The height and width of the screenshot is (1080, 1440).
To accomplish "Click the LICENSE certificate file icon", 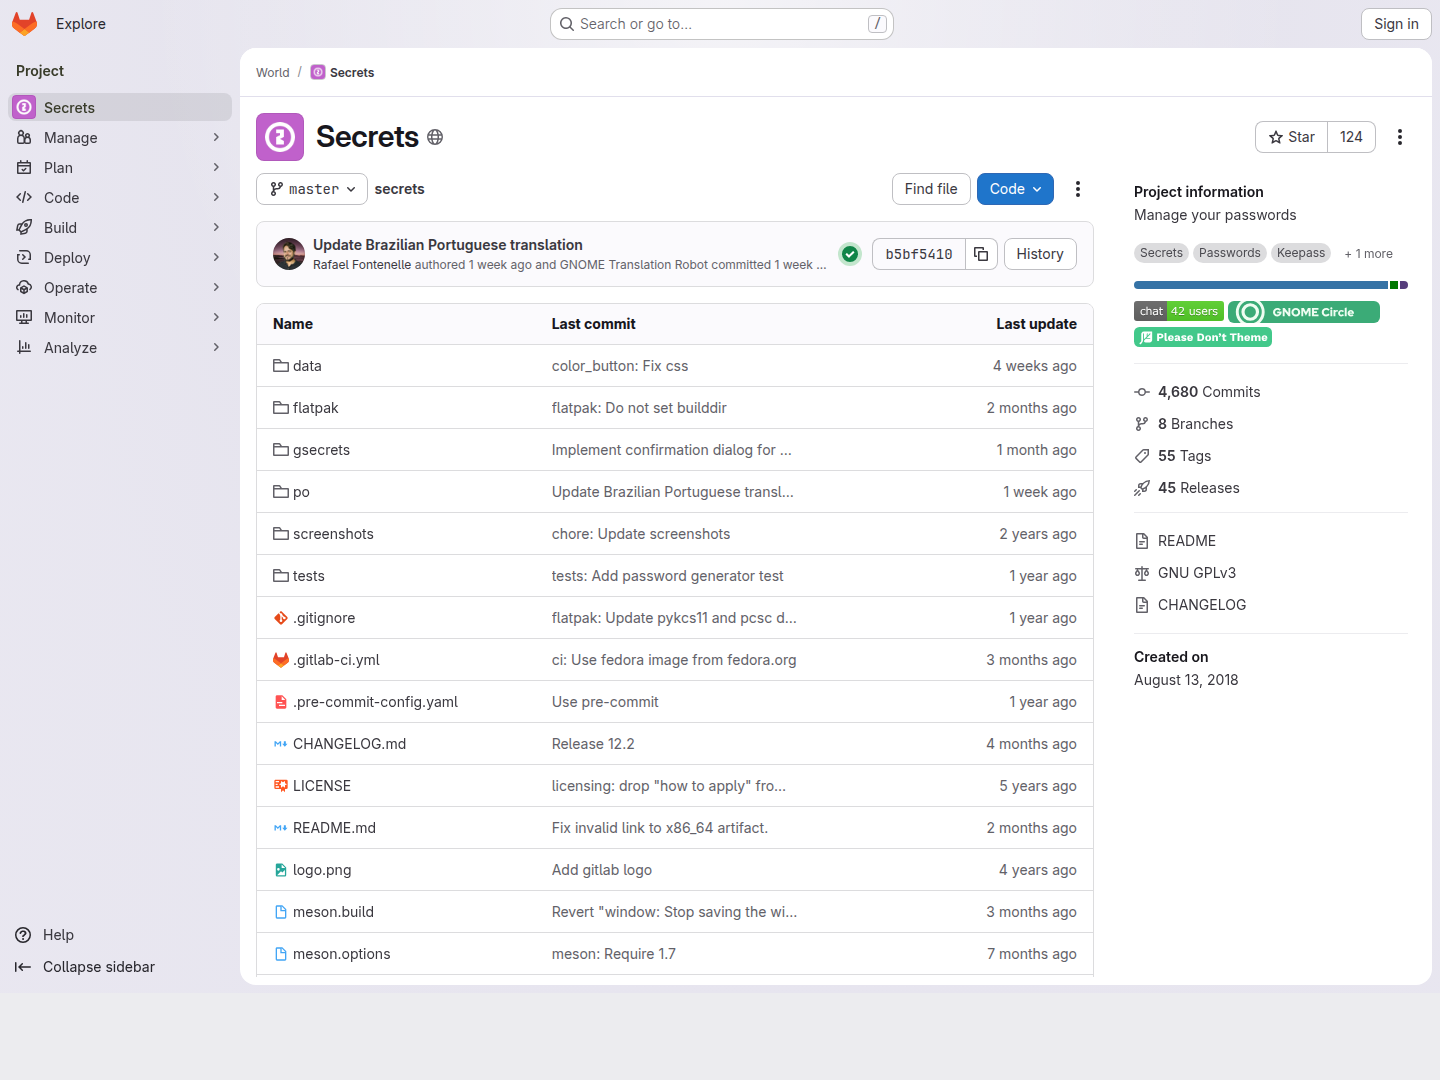I will [281, 786].
